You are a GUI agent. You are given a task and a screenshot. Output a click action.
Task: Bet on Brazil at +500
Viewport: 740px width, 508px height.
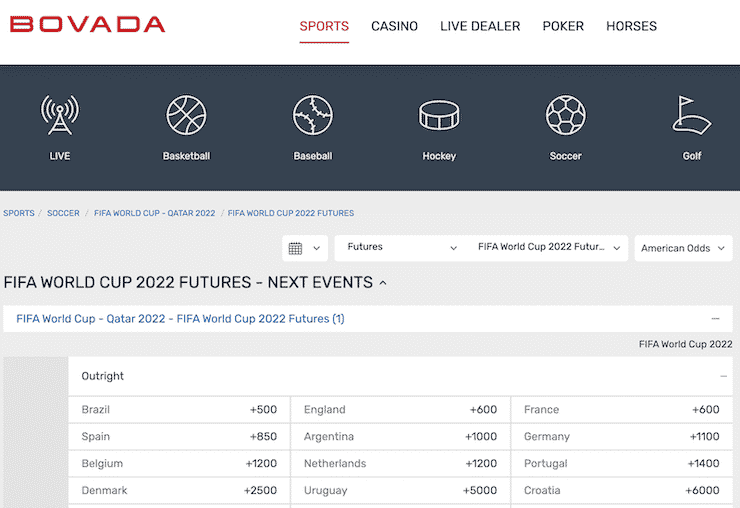click(x=179, y=409)
